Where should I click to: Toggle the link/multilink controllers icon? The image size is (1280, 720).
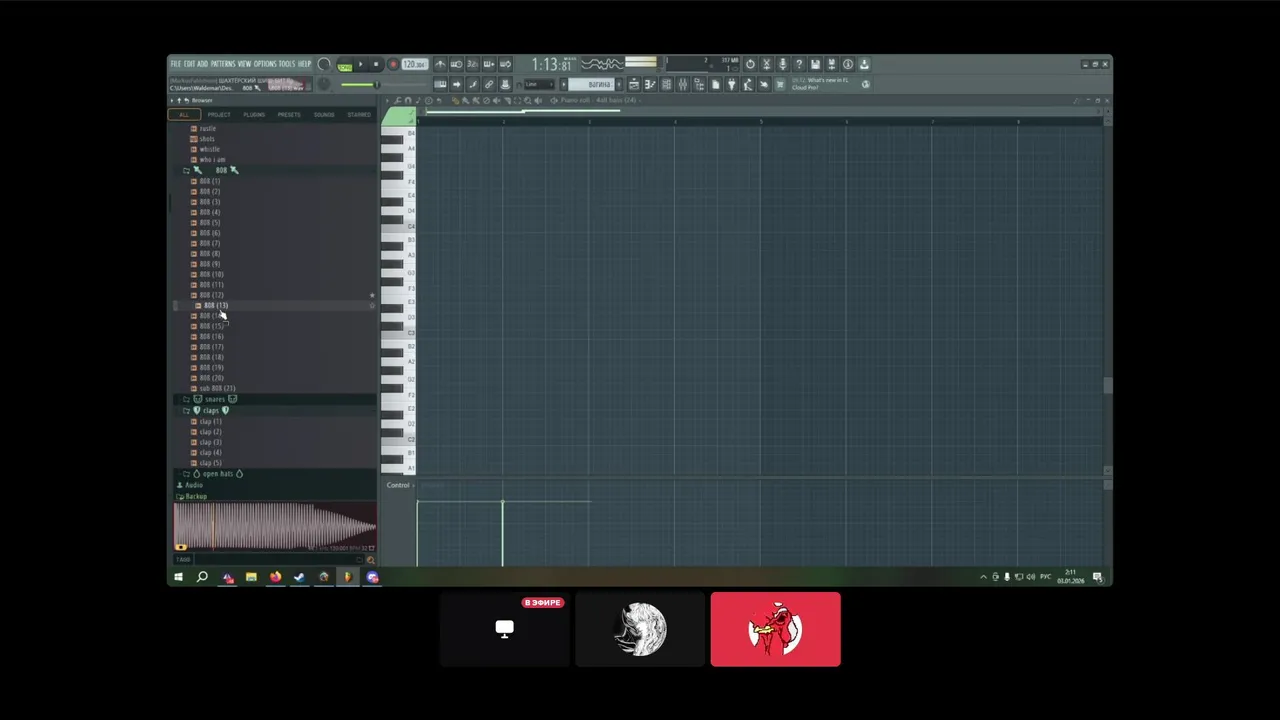489,84
